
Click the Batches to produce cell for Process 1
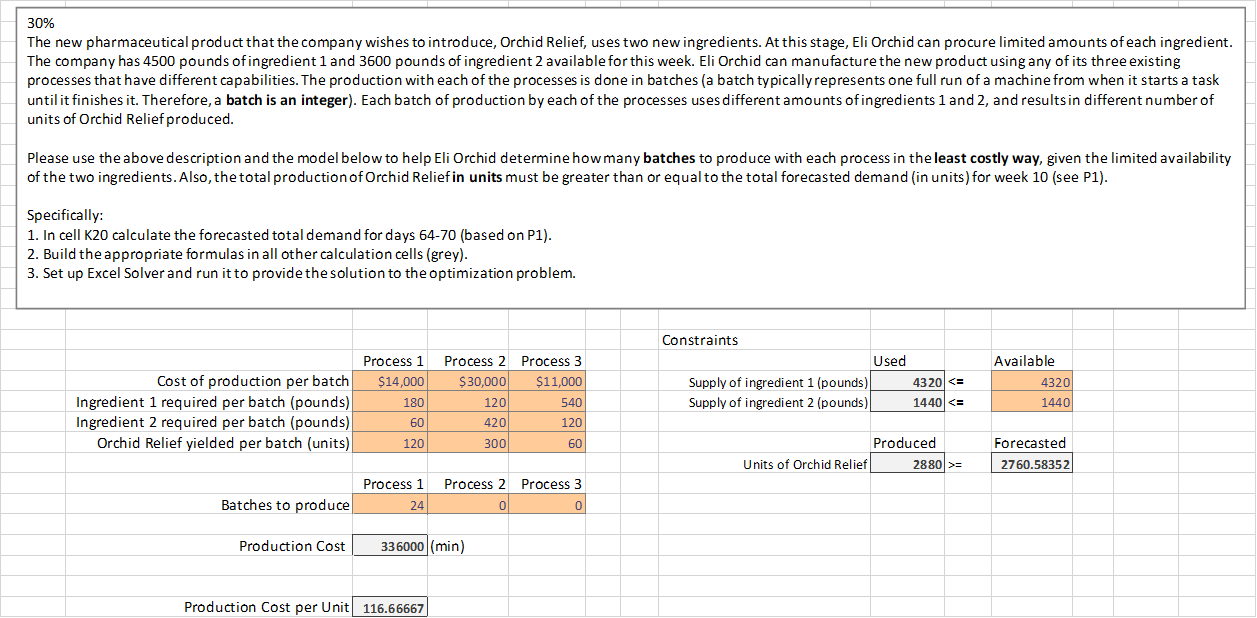[x=389, y=504]
